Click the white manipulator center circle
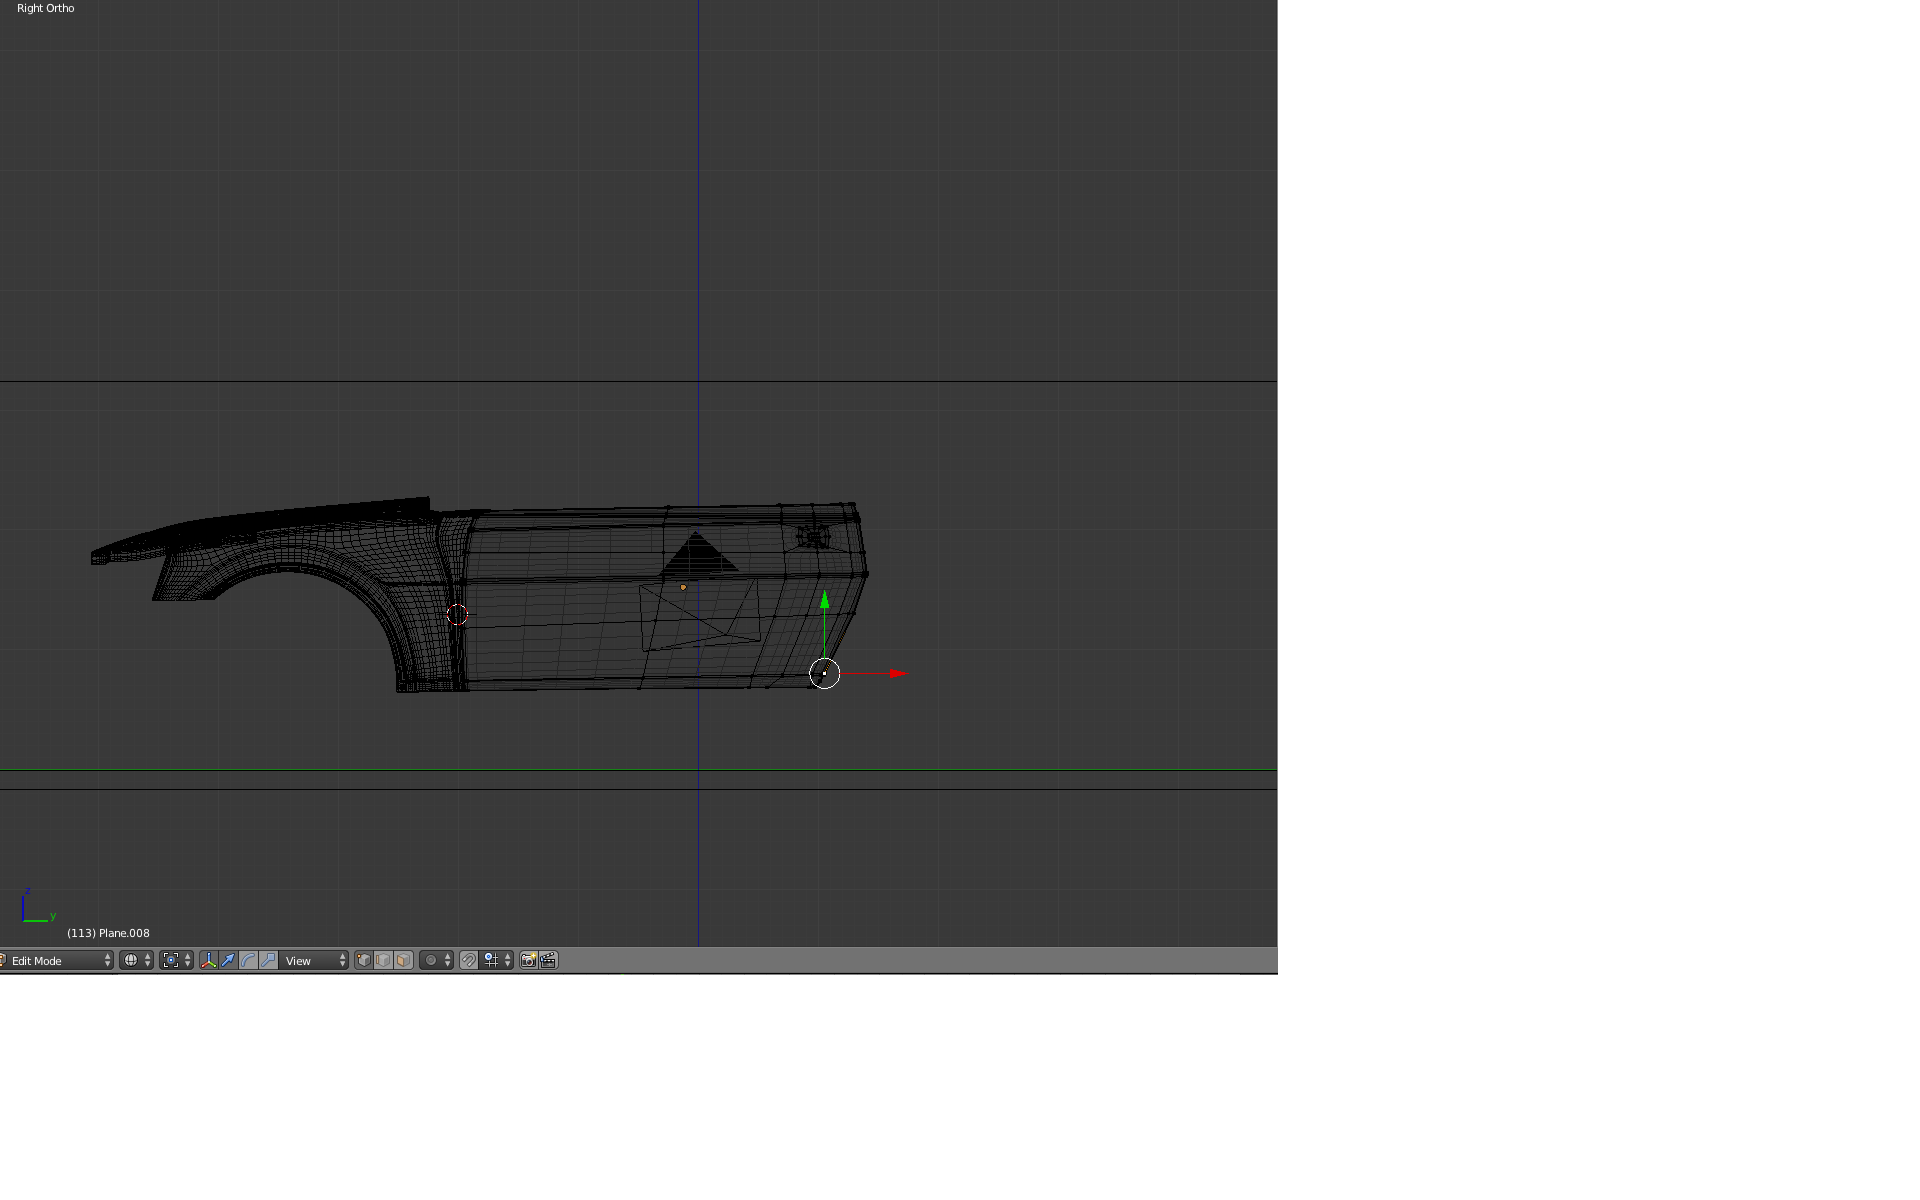 tap(824, 674)
